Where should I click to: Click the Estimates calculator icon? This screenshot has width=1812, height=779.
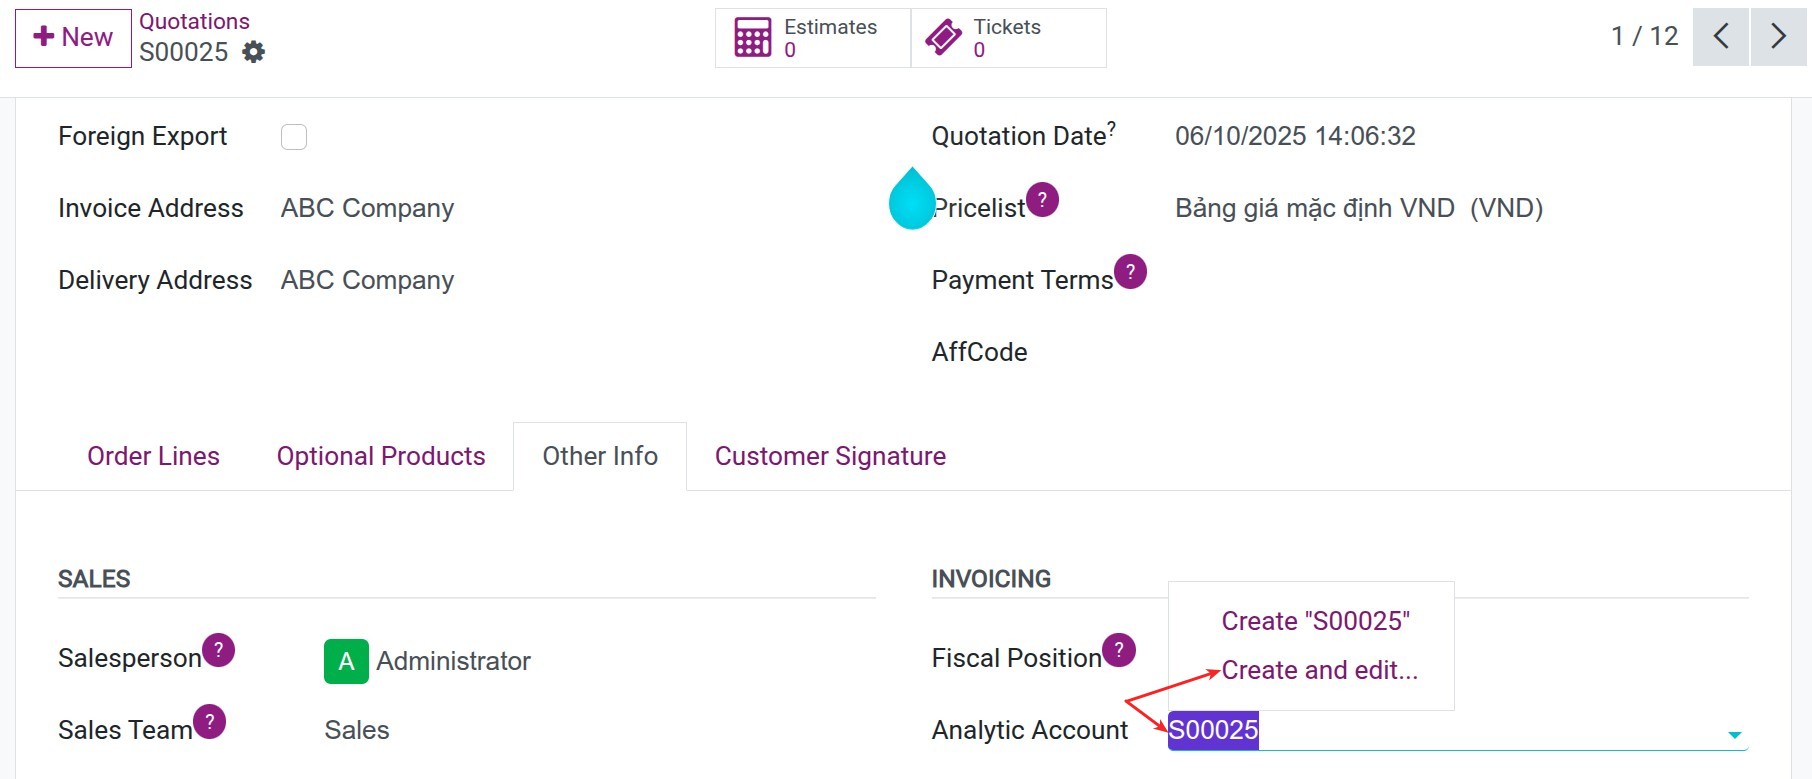click(752, 38)
